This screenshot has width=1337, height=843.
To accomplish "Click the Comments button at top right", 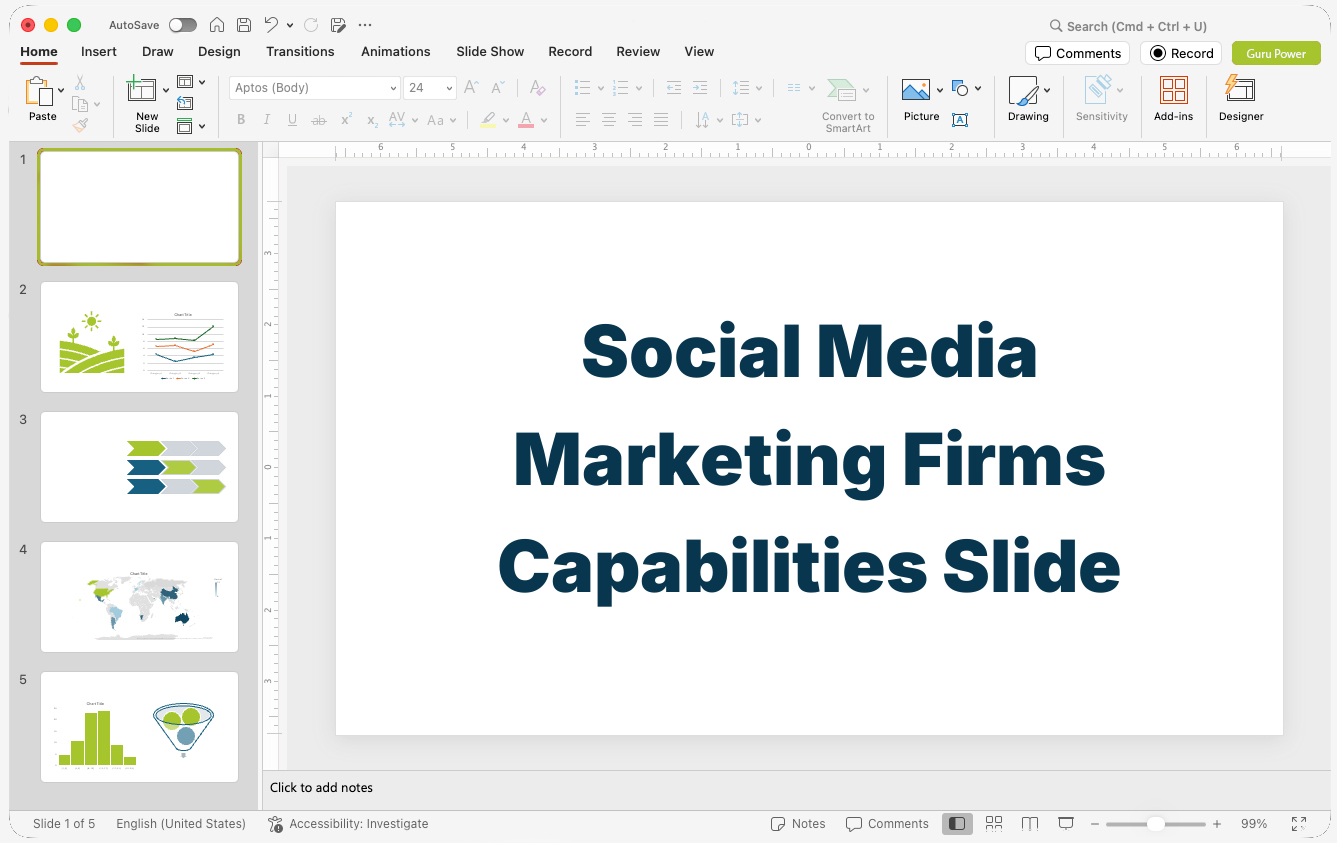I will point(1077,54).
